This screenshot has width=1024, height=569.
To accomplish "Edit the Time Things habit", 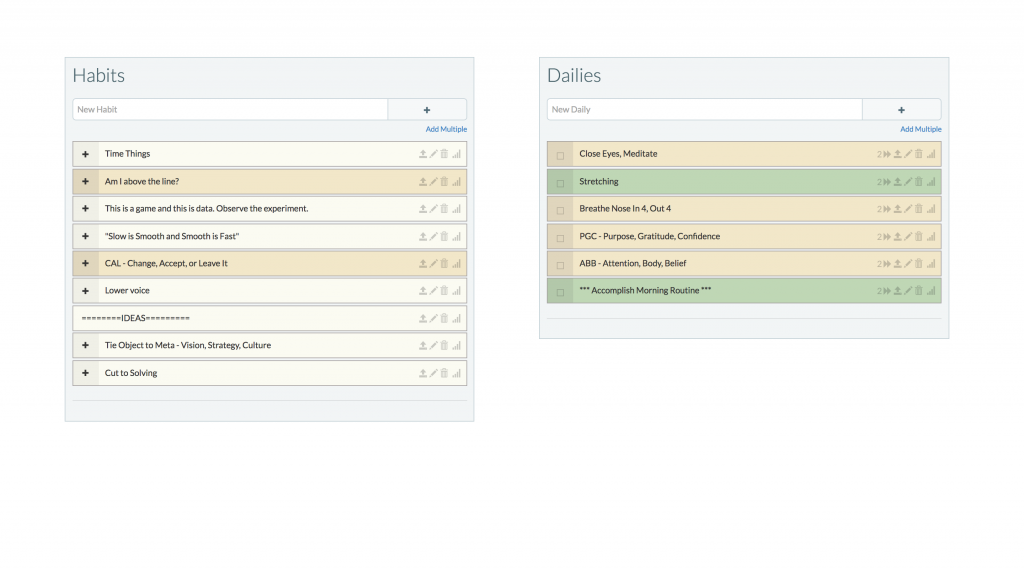I will pos(433,154).
